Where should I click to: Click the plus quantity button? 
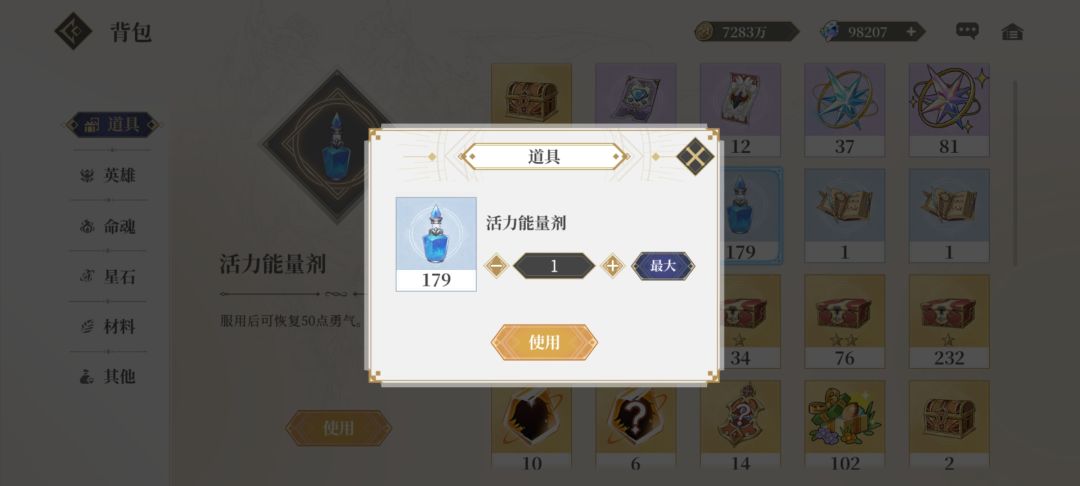(612, 266)
